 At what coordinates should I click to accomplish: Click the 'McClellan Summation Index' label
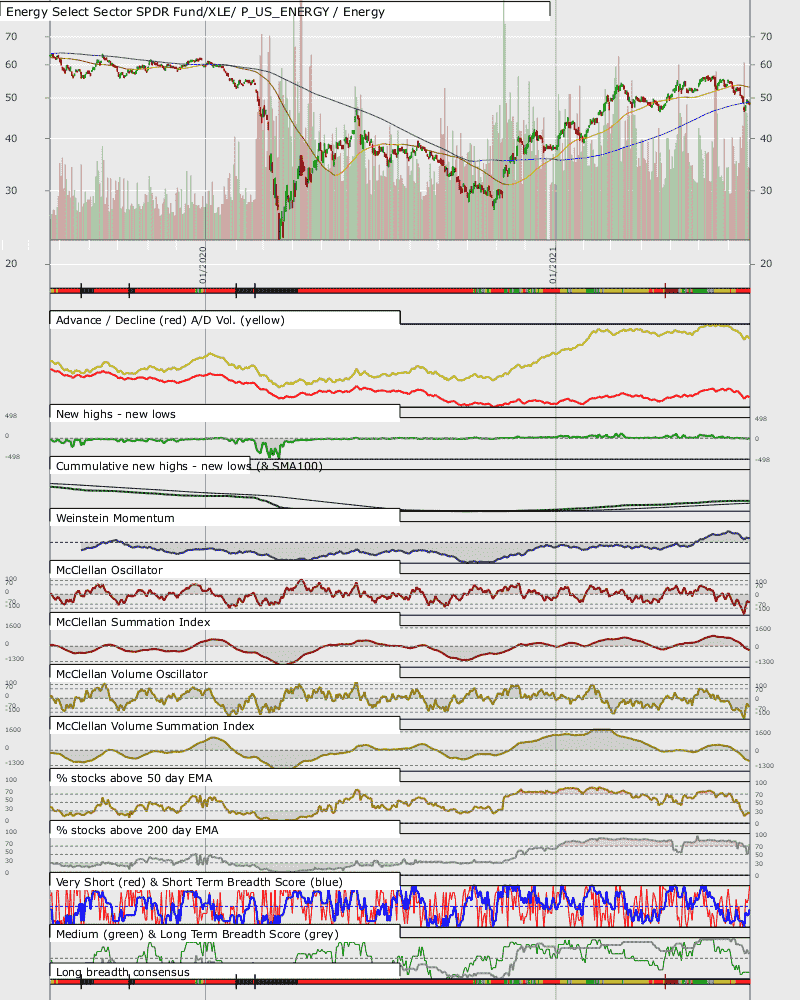click(x=133, y=622)
